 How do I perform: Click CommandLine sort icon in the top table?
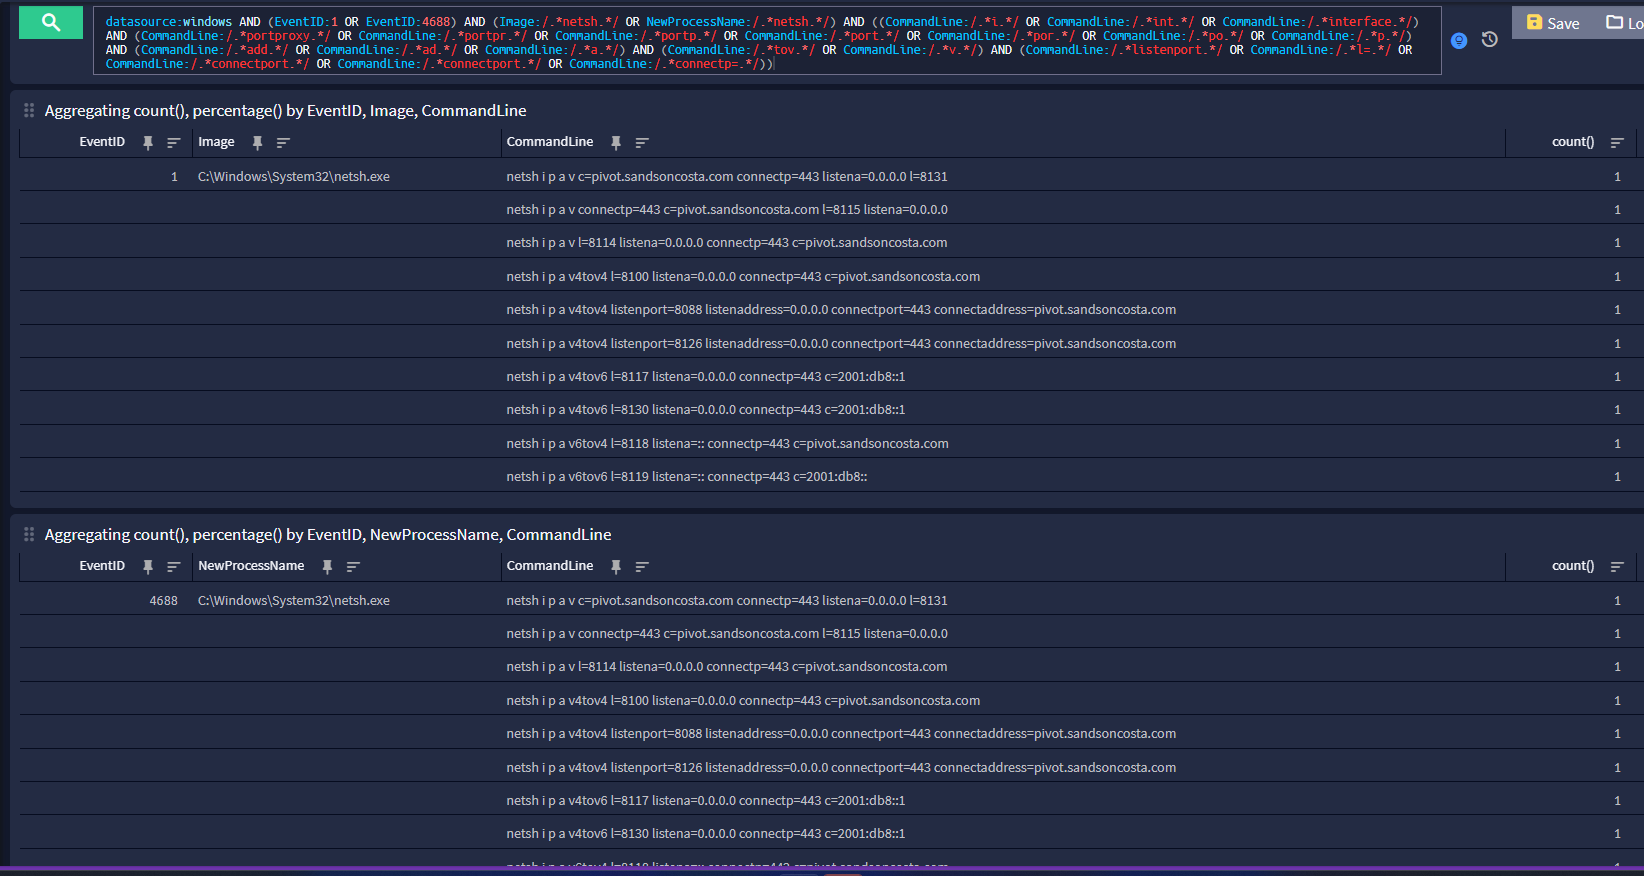[642, 143]
